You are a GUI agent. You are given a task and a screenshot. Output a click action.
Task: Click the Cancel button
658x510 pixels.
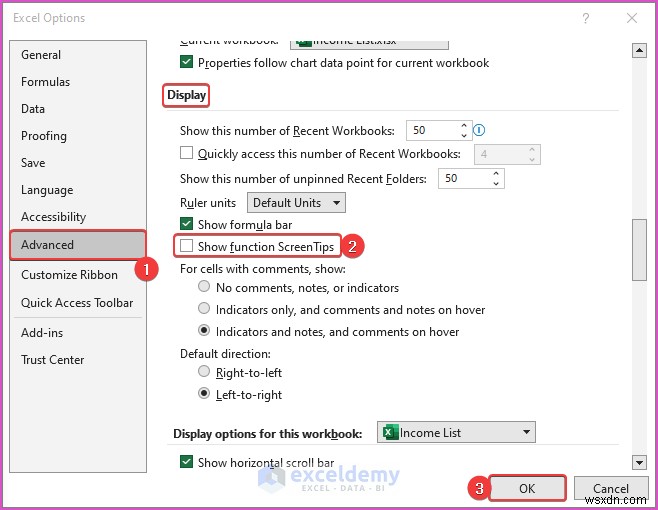click(x=611, y=488)
